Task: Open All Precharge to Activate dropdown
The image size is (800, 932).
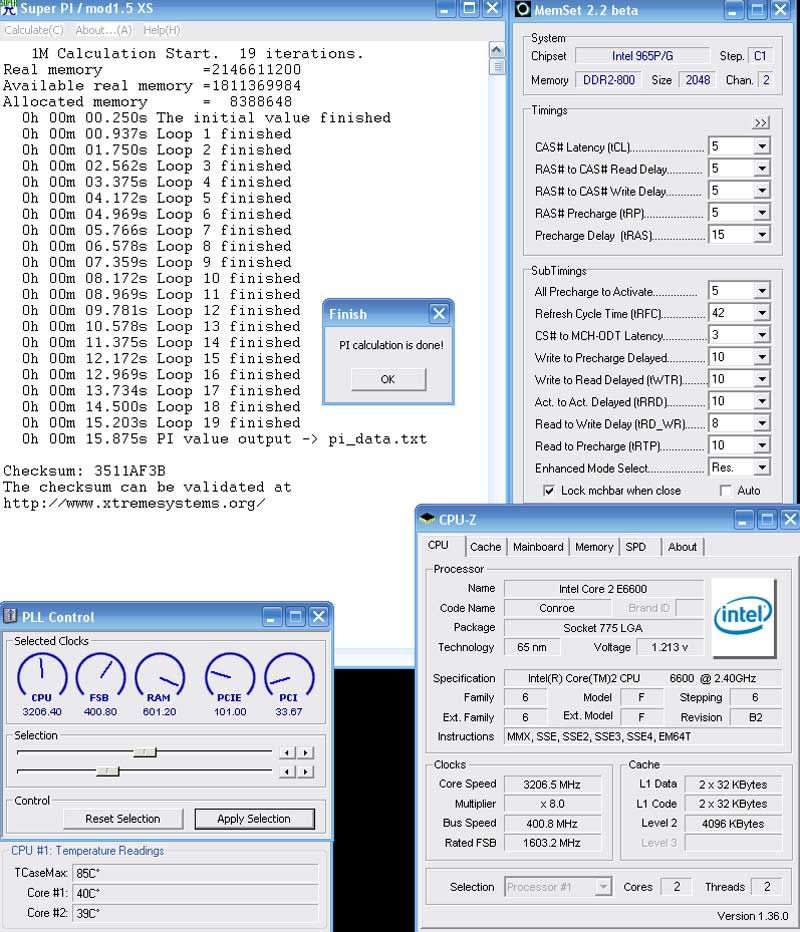Action: pos(762,291)
